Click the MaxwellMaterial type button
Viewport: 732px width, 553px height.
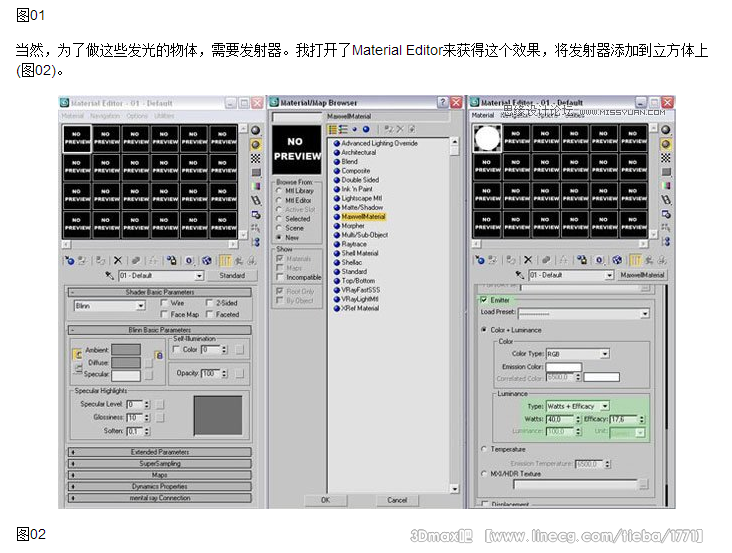coord(642,275)
